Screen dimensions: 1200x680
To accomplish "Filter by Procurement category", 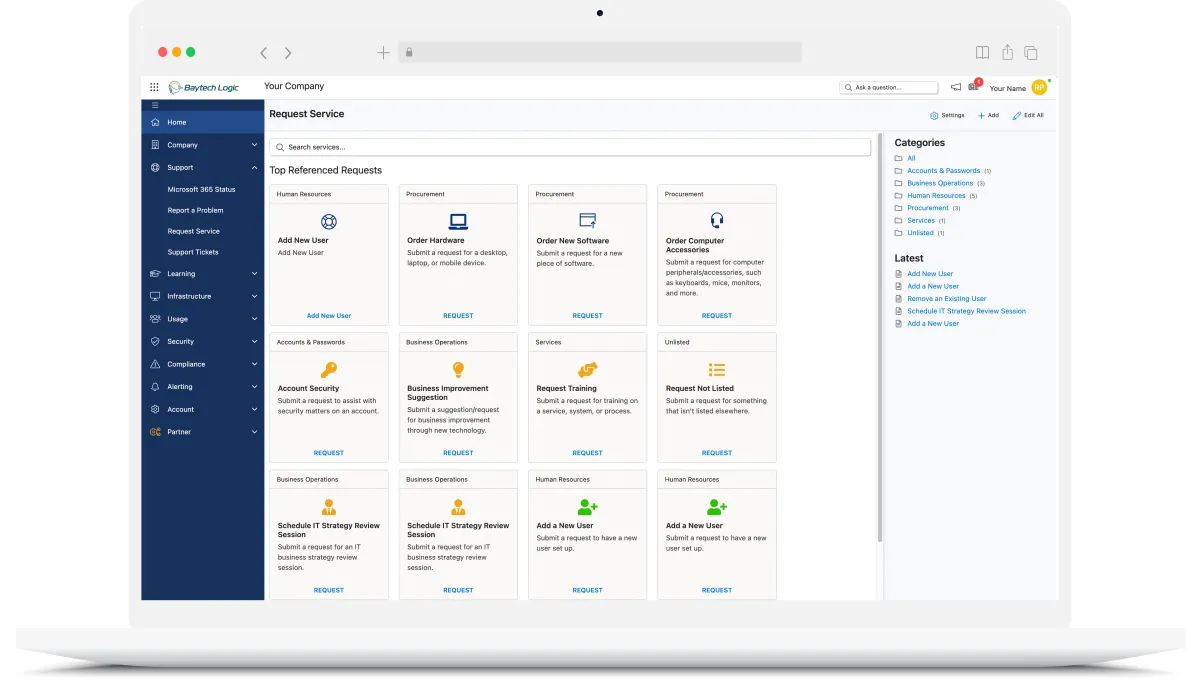I will pos(928,208).
